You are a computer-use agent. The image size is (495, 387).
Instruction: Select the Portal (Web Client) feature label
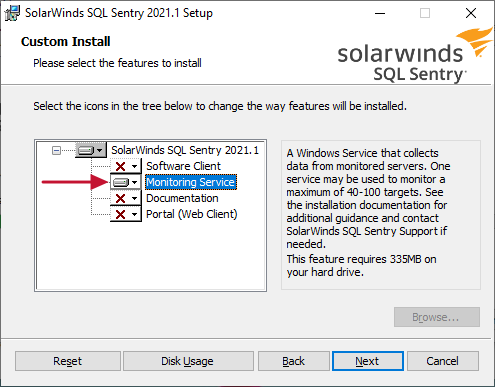(x=192, y=214)
